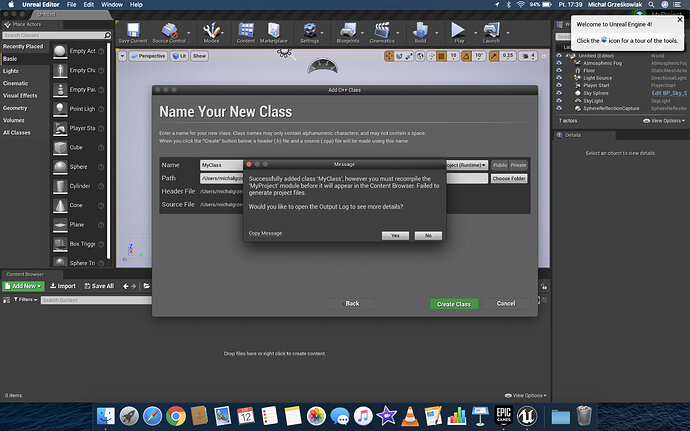Toggle visibility of SkyLight actor
Screen dimensions: 690x431
click(559, 100)
